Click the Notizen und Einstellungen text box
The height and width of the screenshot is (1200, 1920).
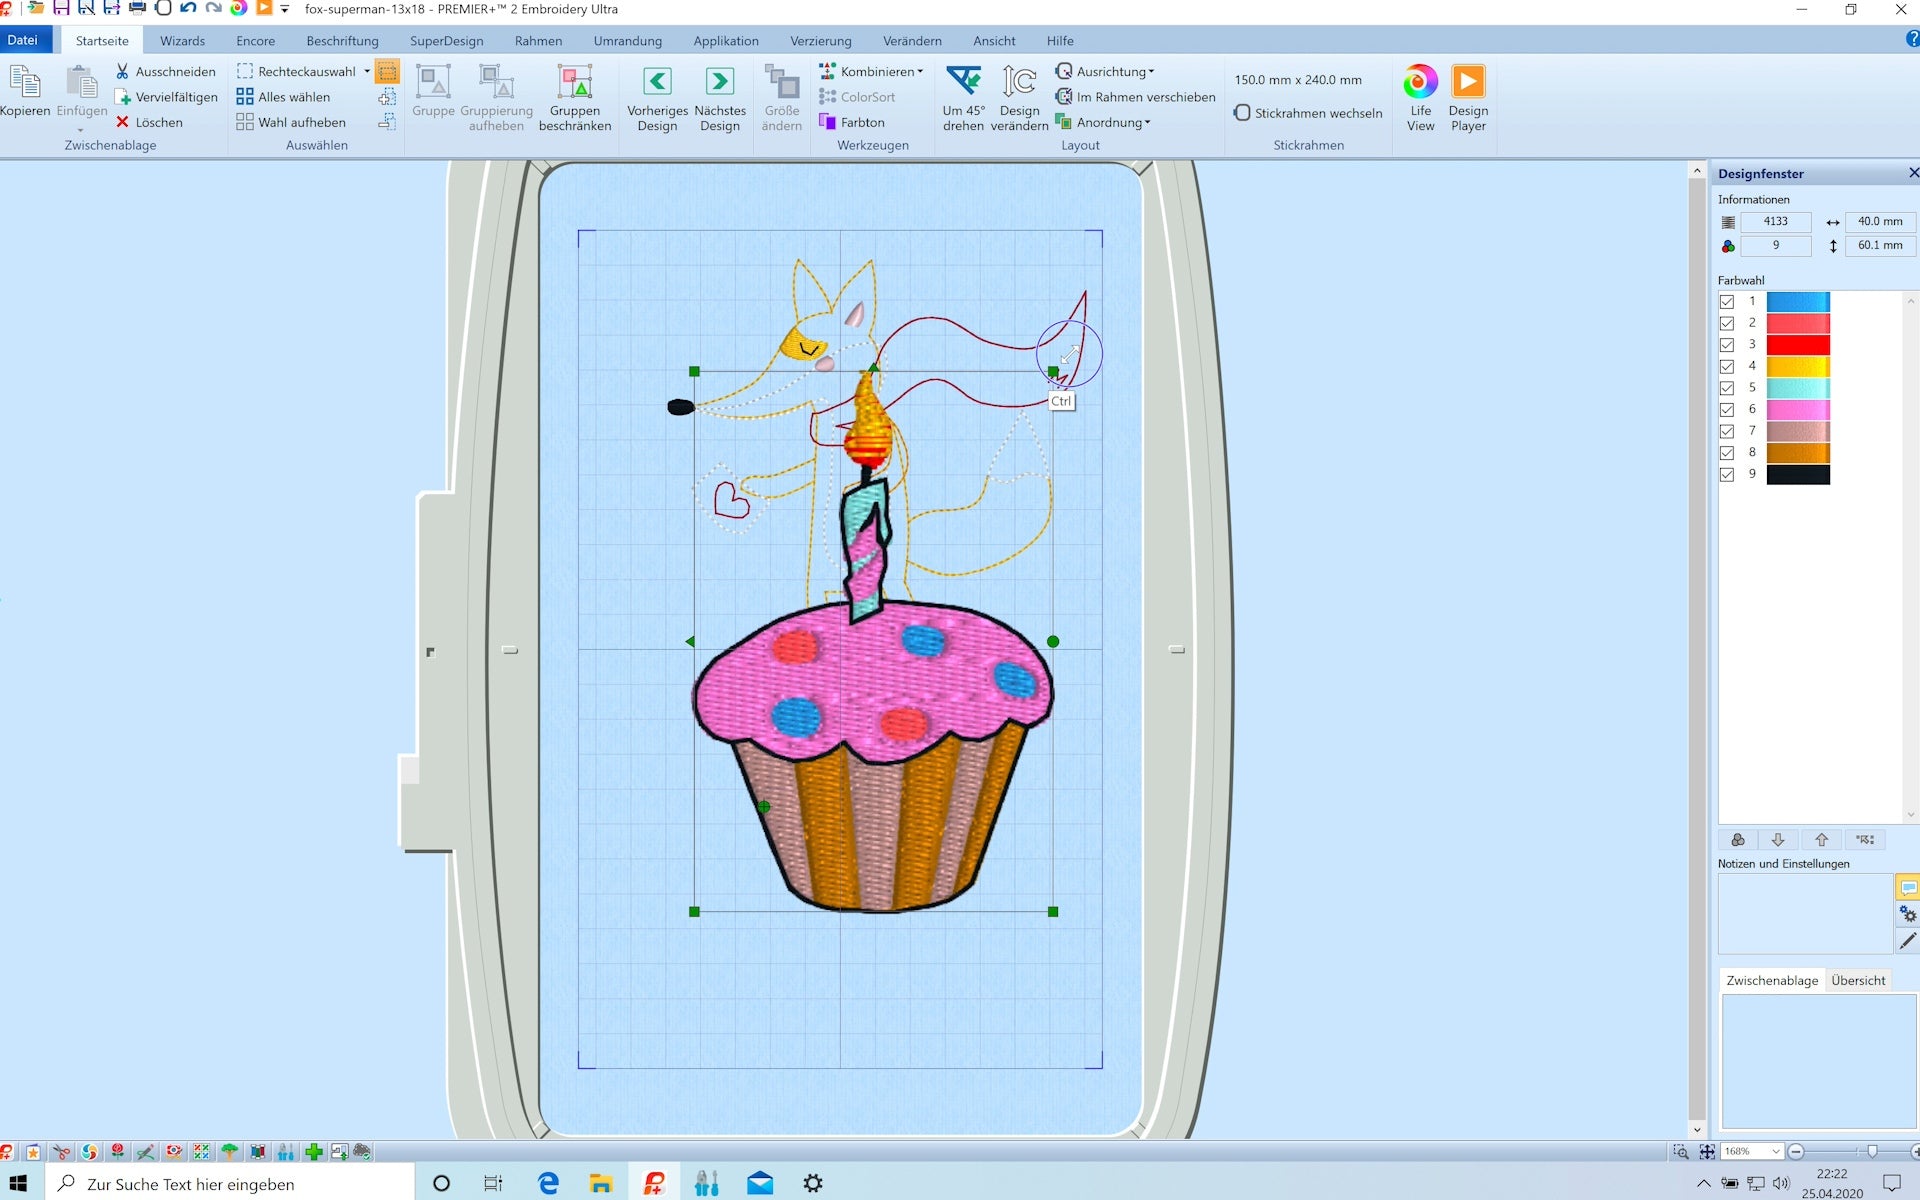(x=1805, y=914)
